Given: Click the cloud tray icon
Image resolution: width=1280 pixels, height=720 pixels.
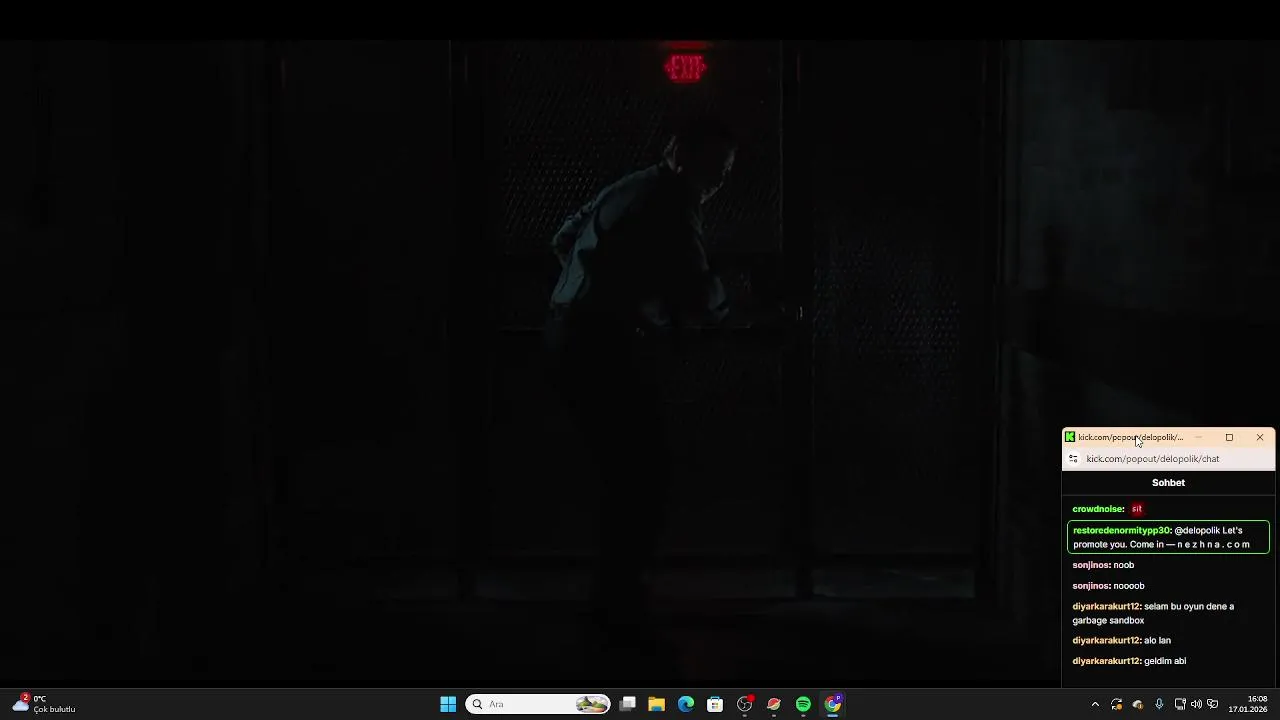Looking at the screenshot, I should click(1138, 704).
